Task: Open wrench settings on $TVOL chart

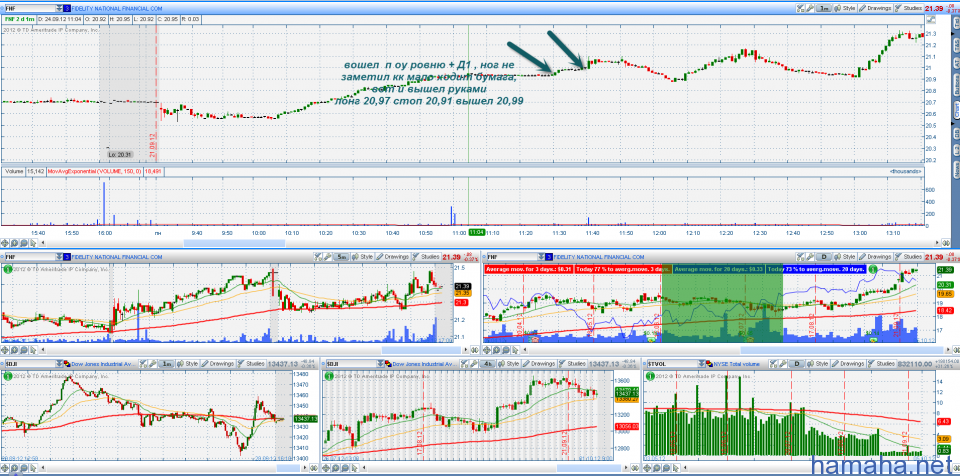Action: coord(782,364)
